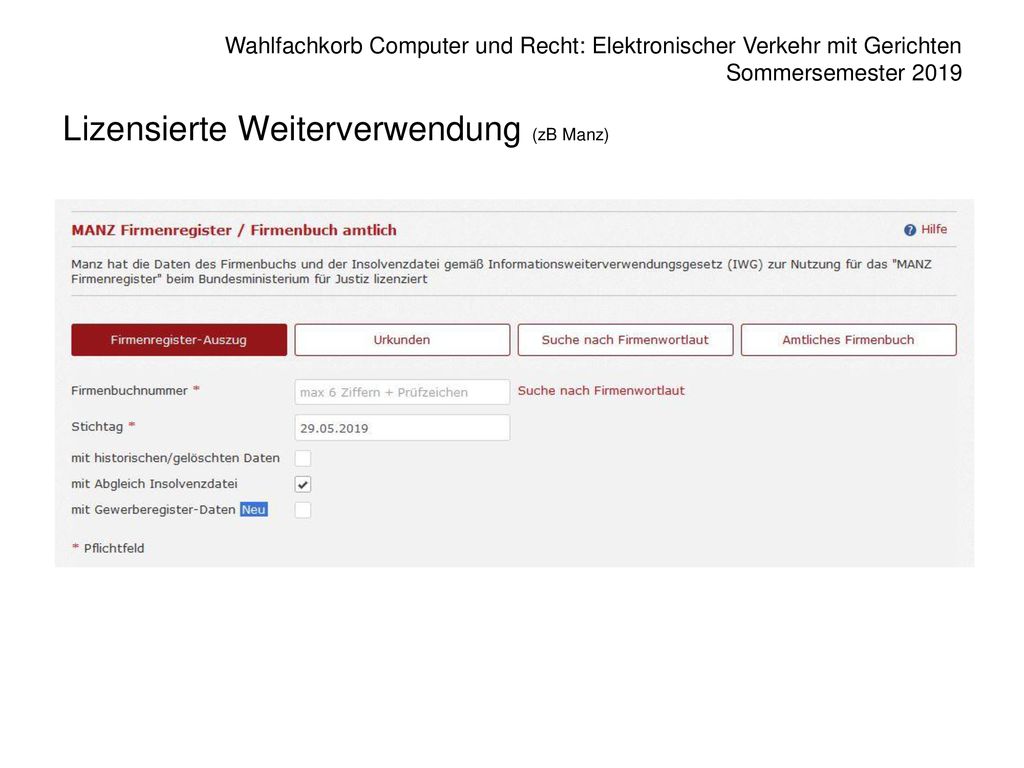Uncheck mit Abgleich Insolvenzdatei checkbox

click(x=303, y=484)
